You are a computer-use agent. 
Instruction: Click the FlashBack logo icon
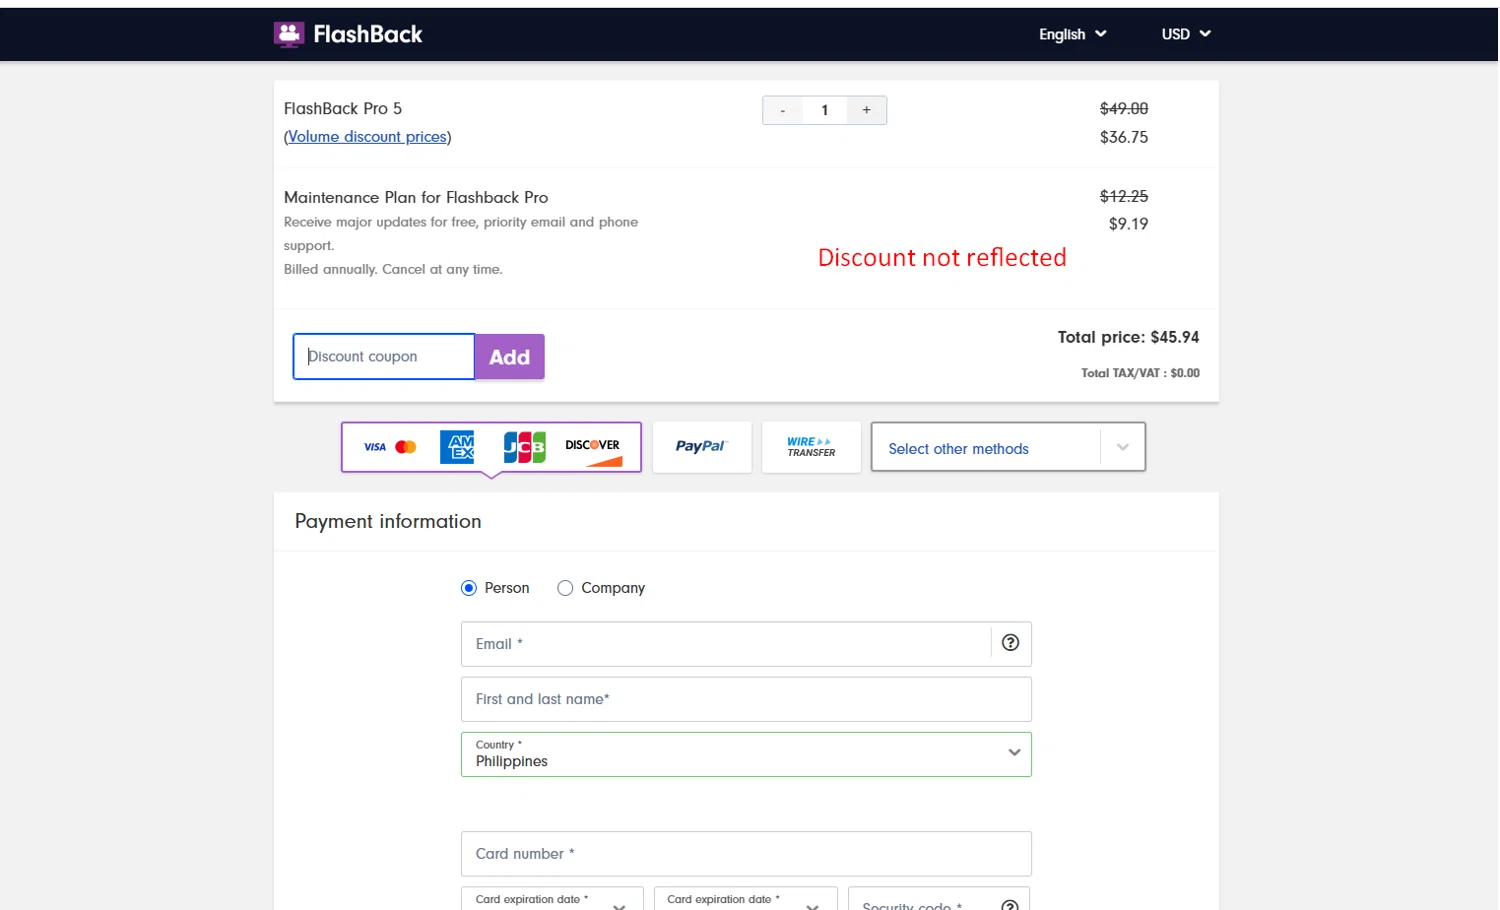[289, 34]
